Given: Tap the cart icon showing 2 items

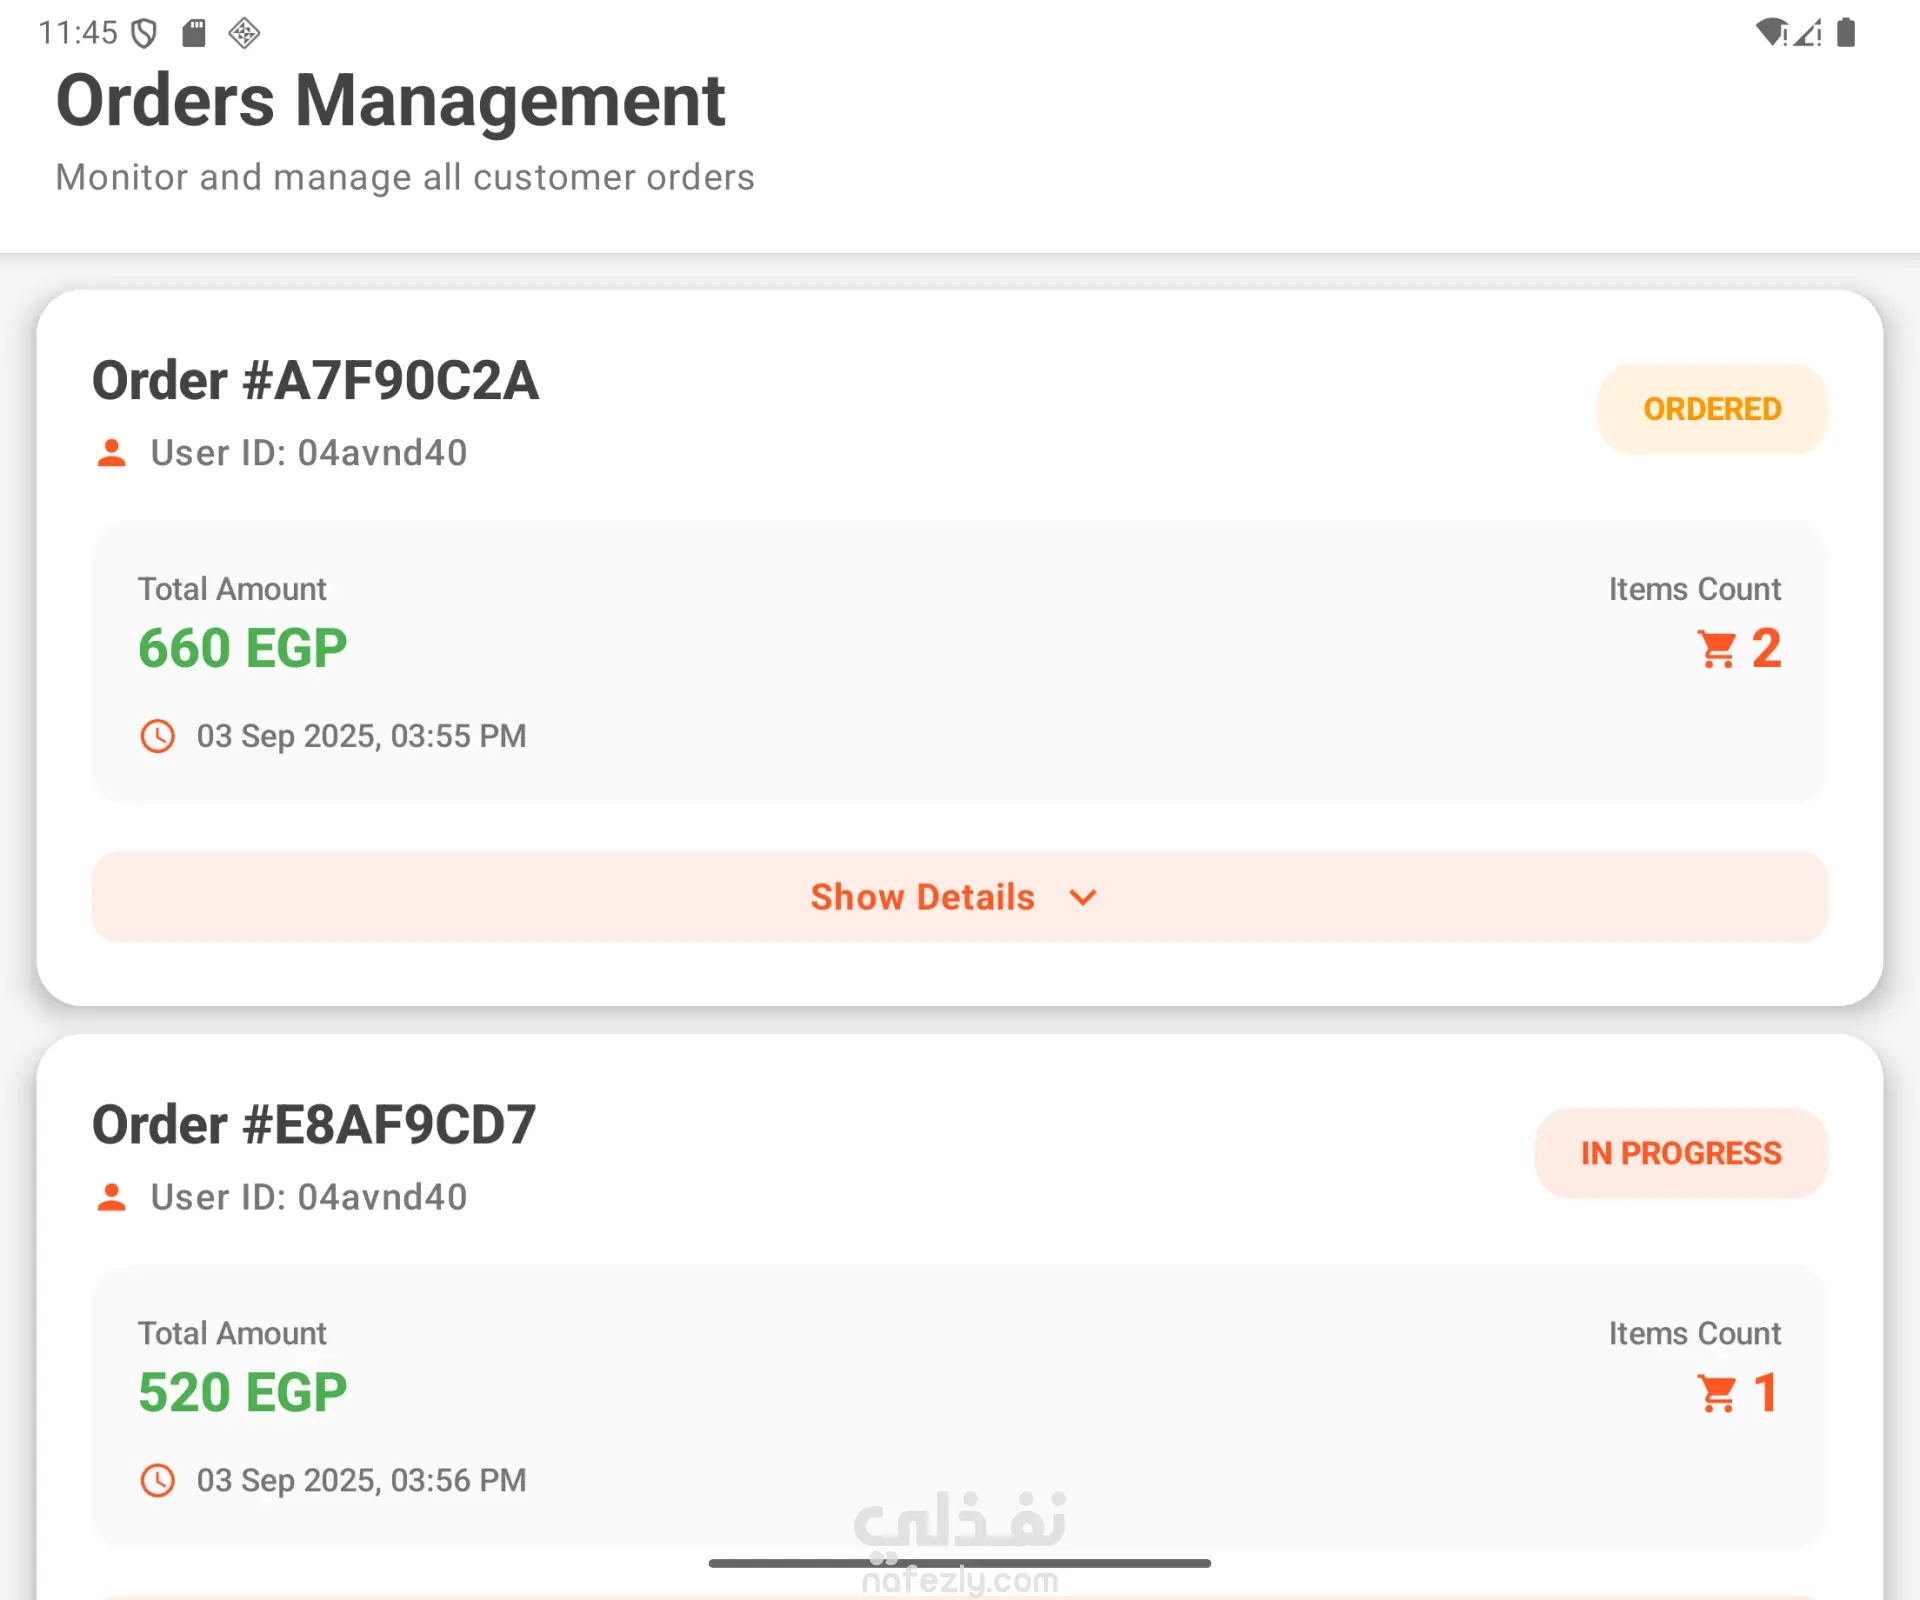Looking at the screenshot, I should (1717, 649).
